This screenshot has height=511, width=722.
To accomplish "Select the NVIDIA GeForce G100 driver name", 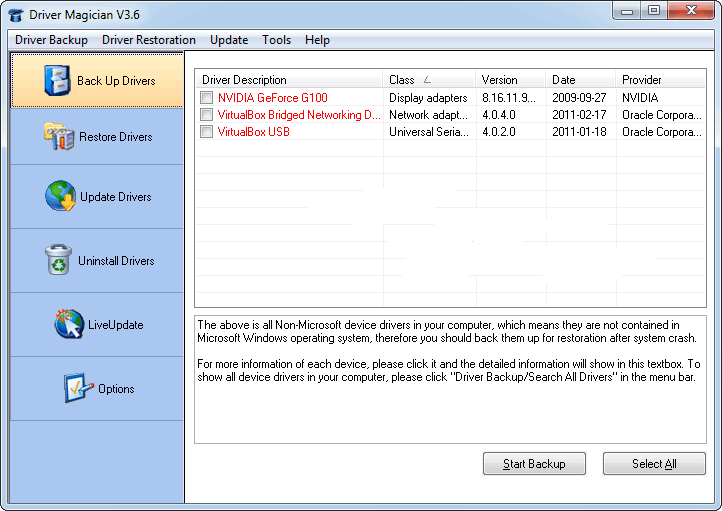I will (273, 98).
